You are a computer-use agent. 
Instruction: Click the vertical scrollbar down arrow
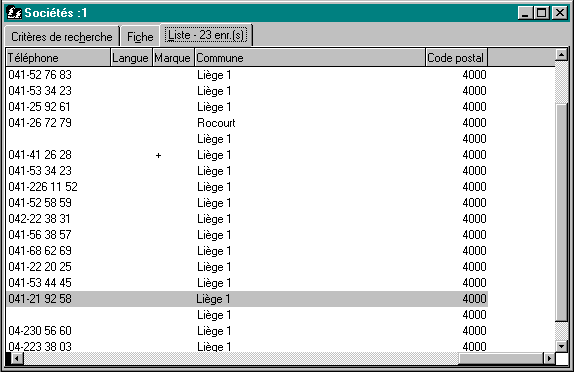561,346
